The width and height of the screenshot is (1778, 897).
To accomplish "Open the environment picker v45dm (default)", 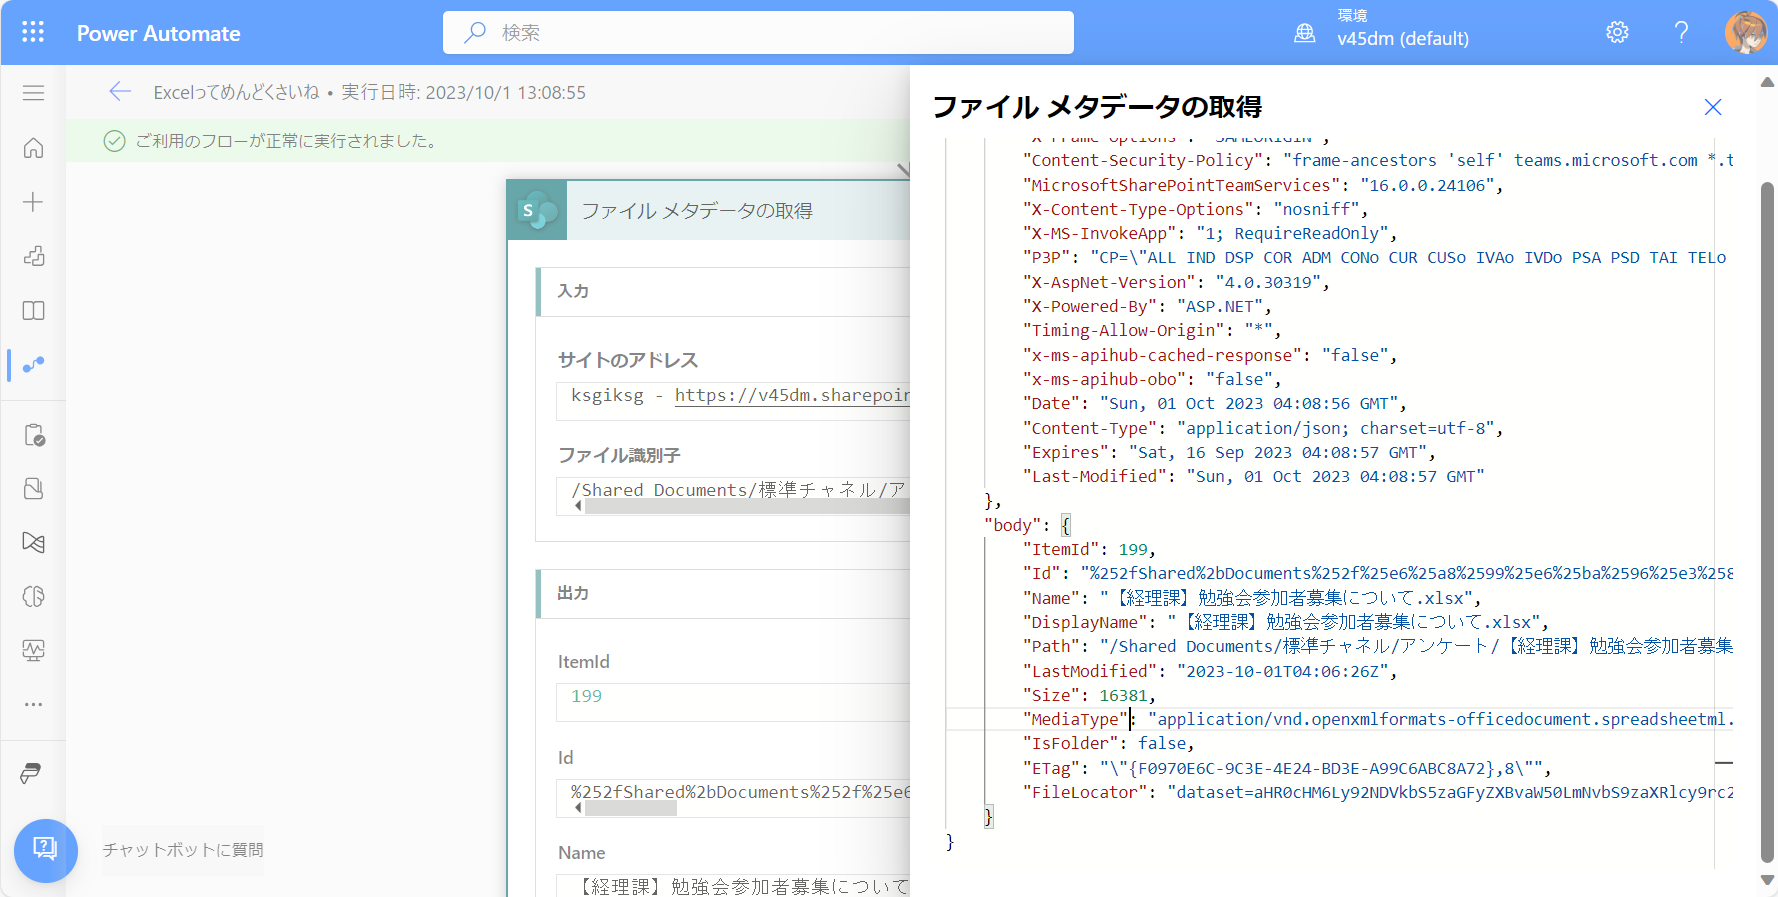I will 1381,29.
